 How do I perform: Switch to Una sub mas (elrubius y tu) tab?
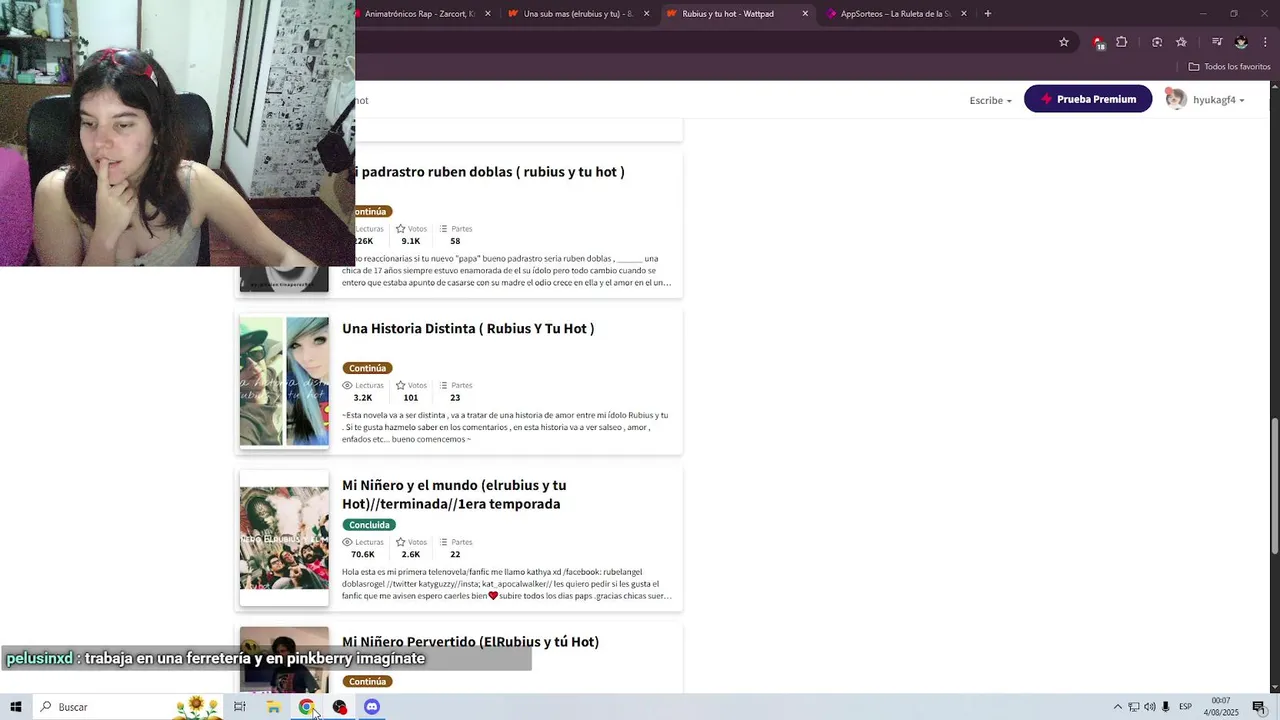tap(579, 14)
